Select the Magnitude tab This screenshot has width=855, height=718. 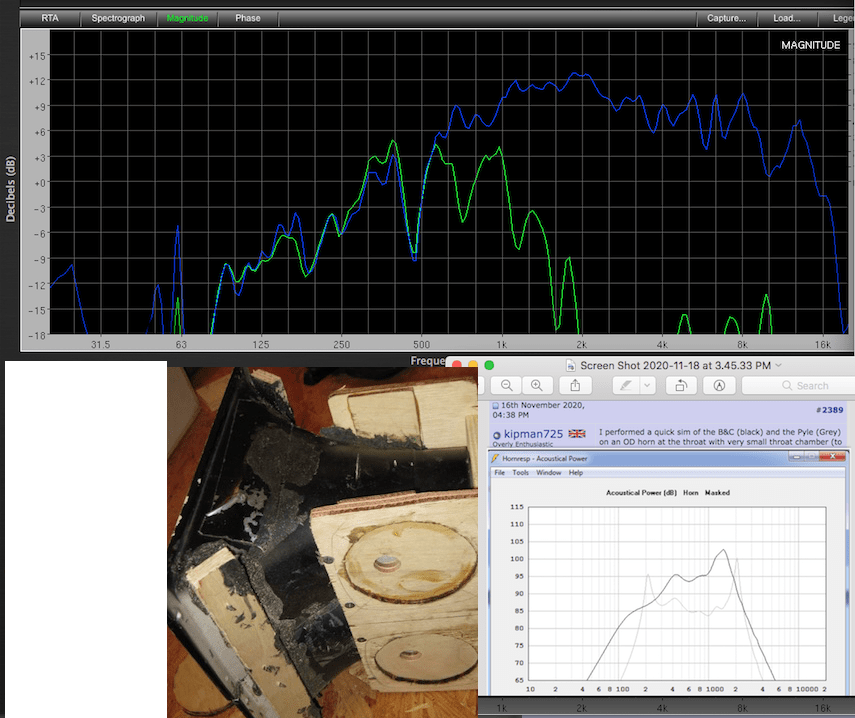(188, 18)
